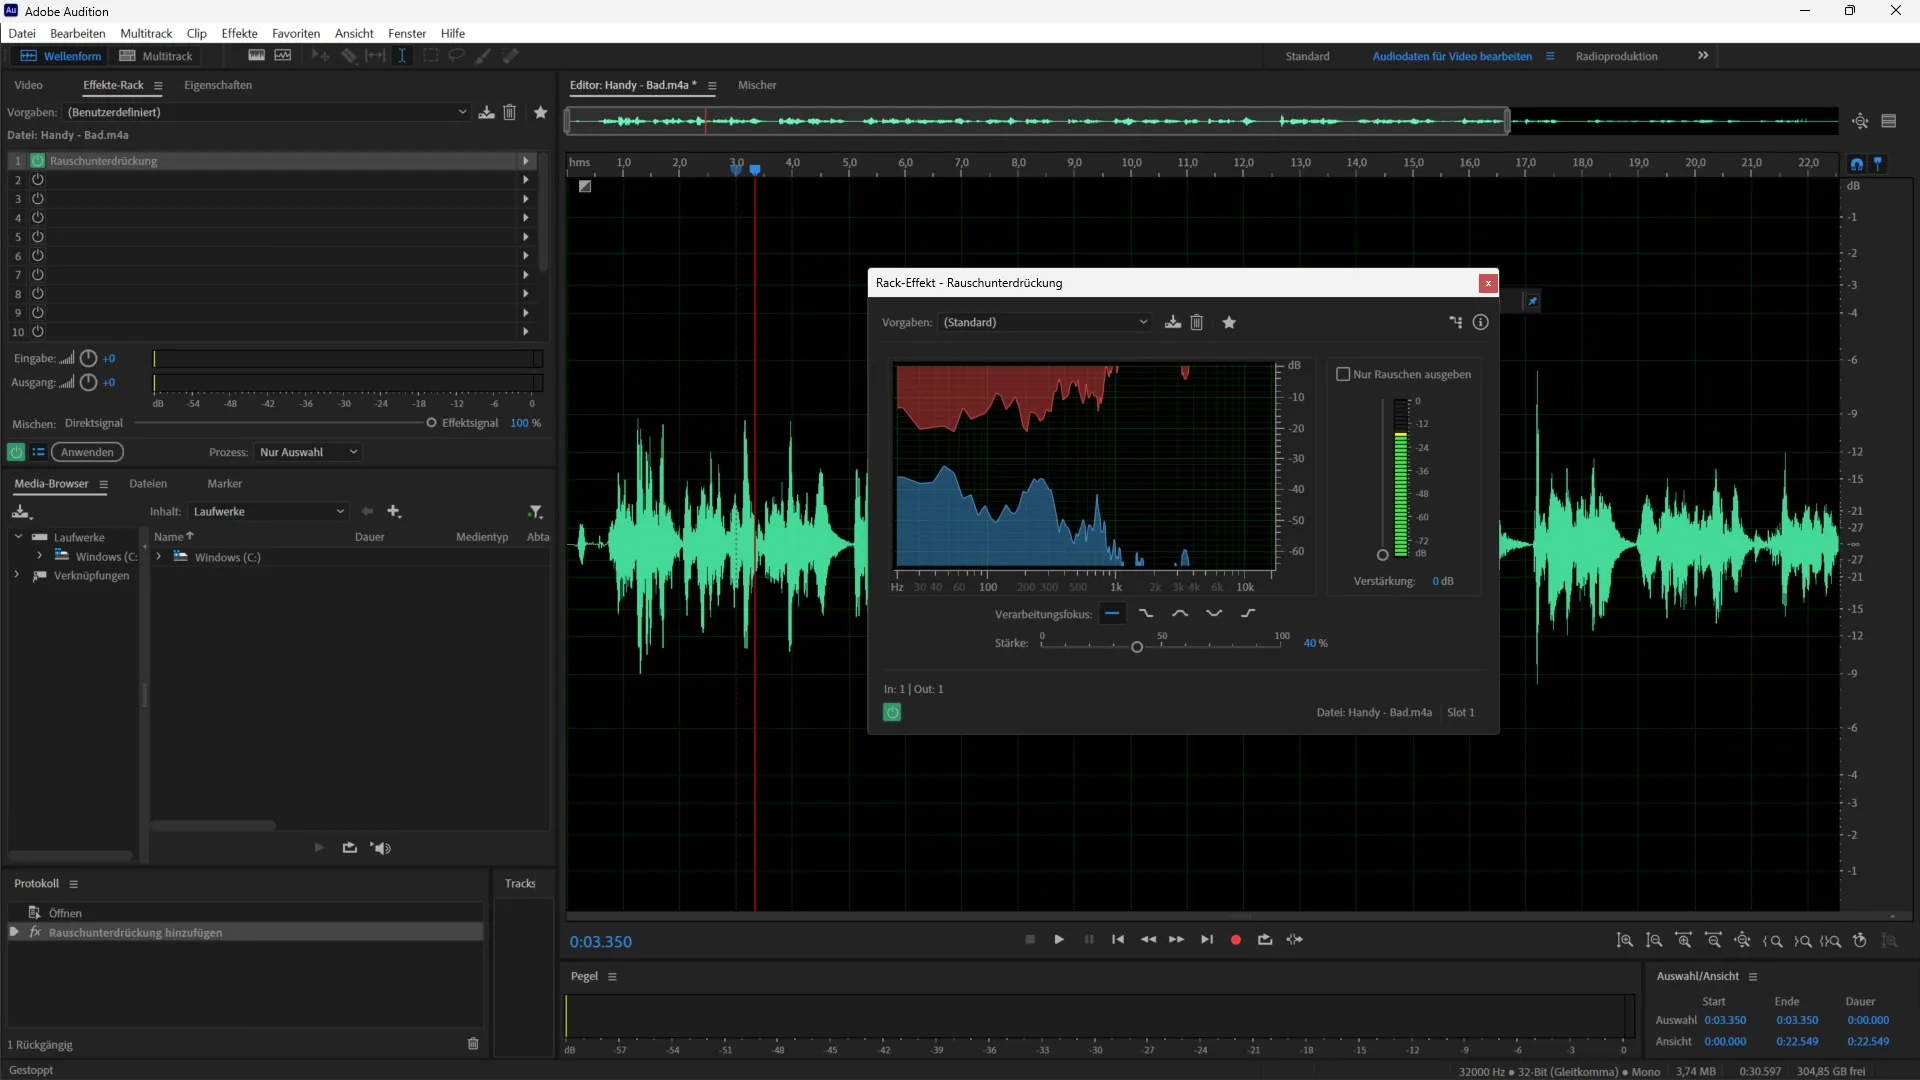Toggle power state of rack slot 5
The height and width of the screenshot is (1080, 1920).
tap(38, 237)
